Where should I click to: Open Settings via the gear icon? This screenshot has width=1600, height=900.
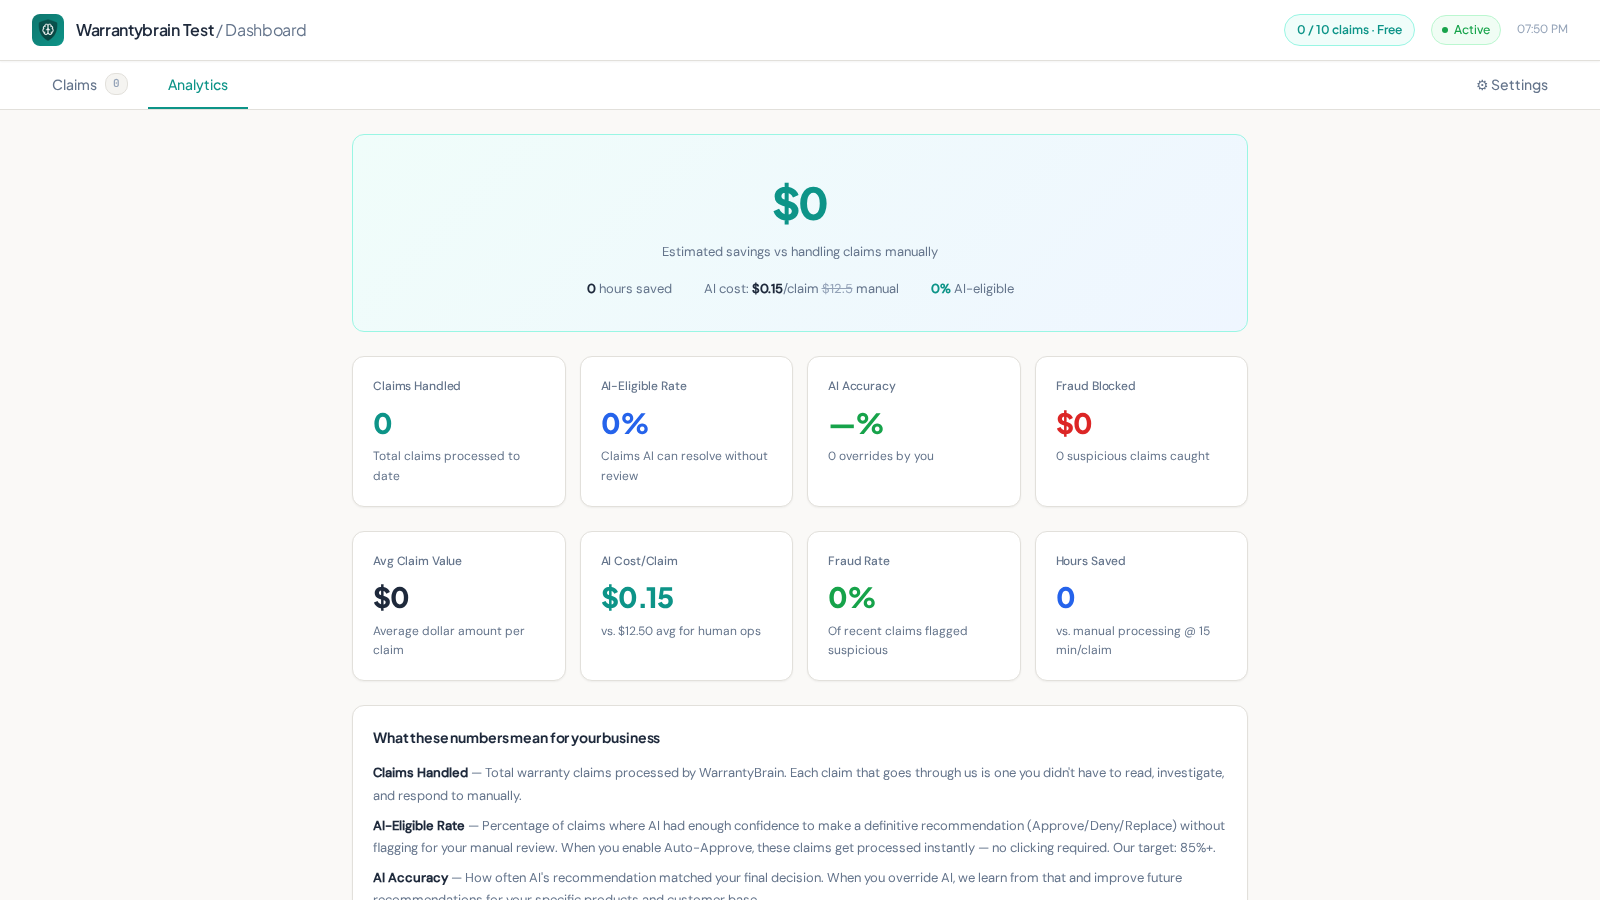click(x=1482, y=85)
